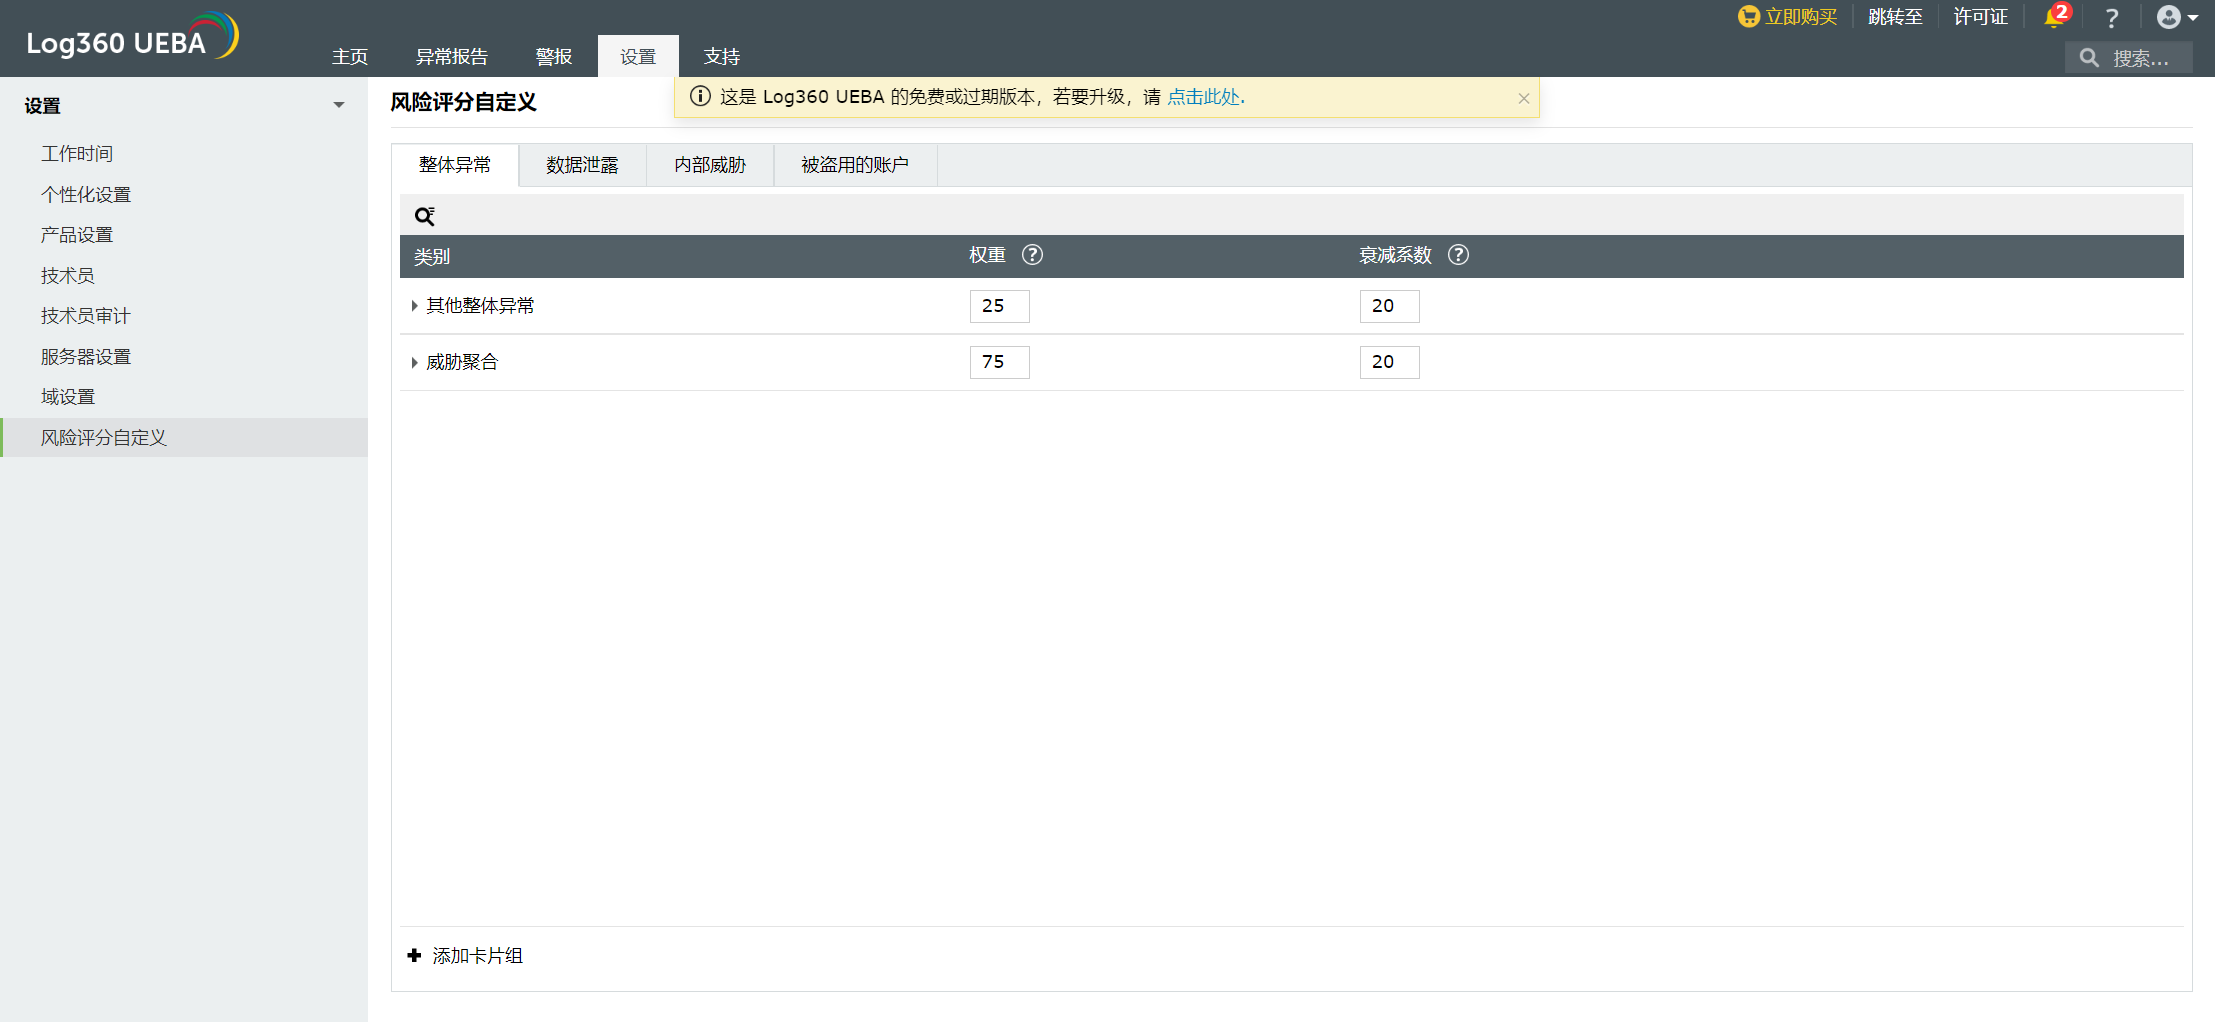This screenshot has height=1022, width=2215.
Task: Open 技术员 in the sidebar
Action: [68, 276]
